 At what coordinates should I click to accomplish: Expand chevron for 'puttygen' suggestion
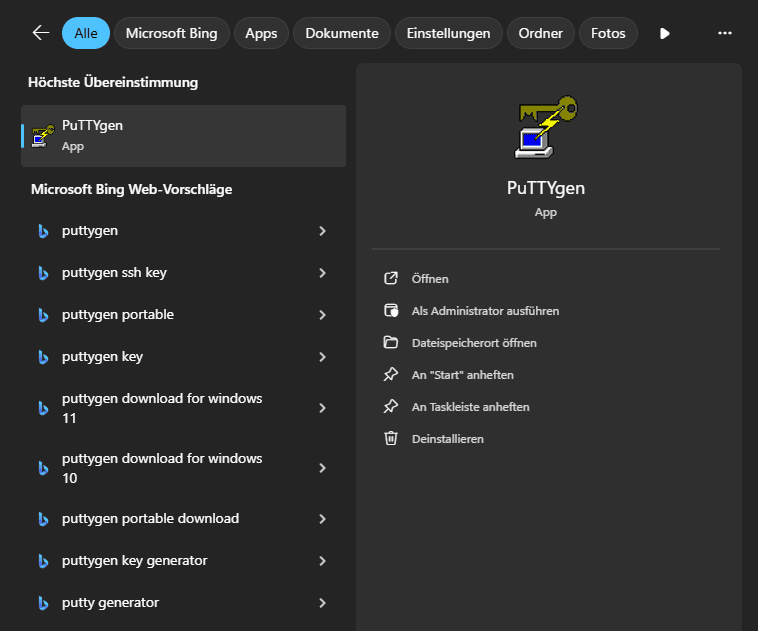coord(322,231)
